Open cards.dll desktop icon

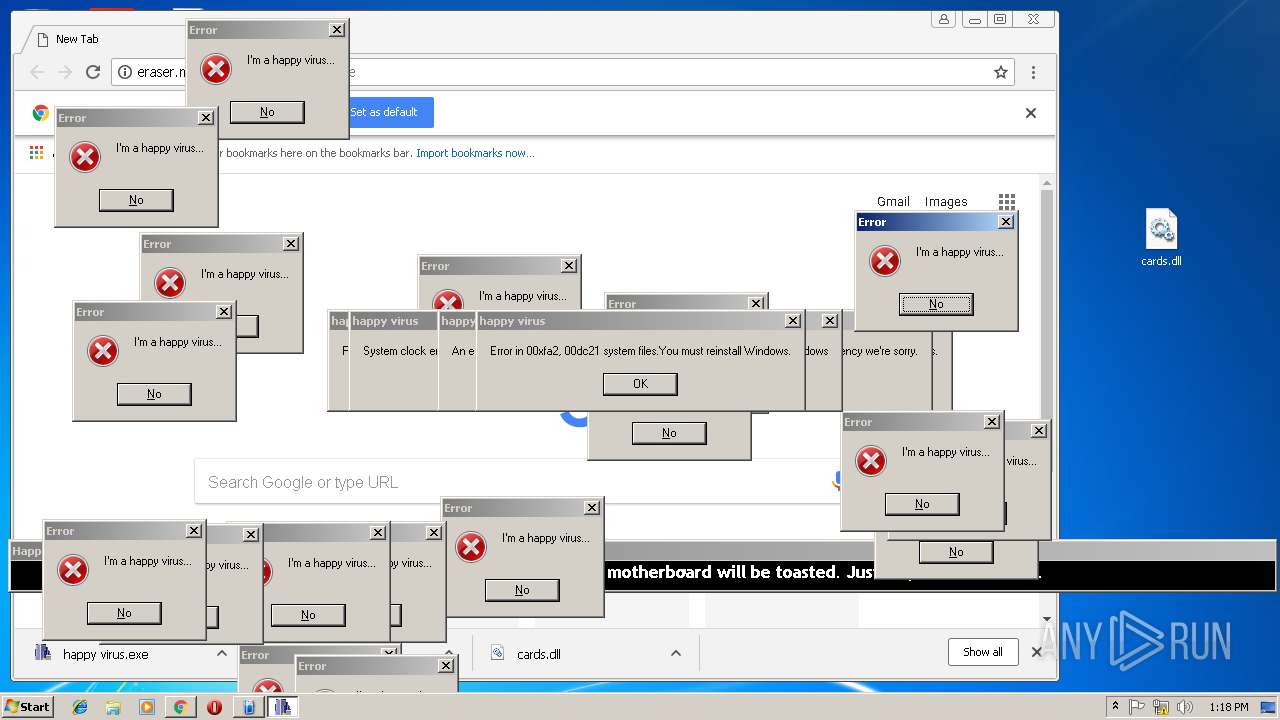click(x=1161, y=238)
